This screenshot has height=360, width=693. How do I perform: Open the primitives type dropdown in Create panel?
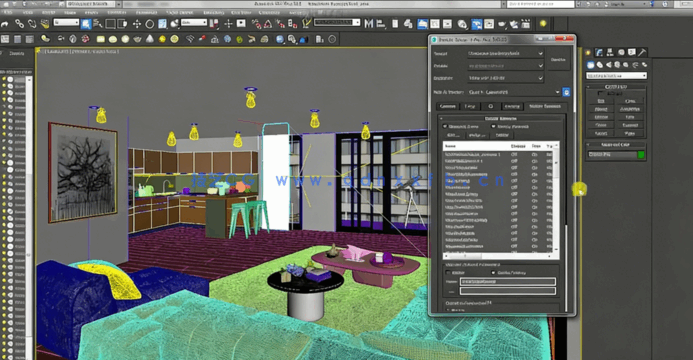point(617,76)
